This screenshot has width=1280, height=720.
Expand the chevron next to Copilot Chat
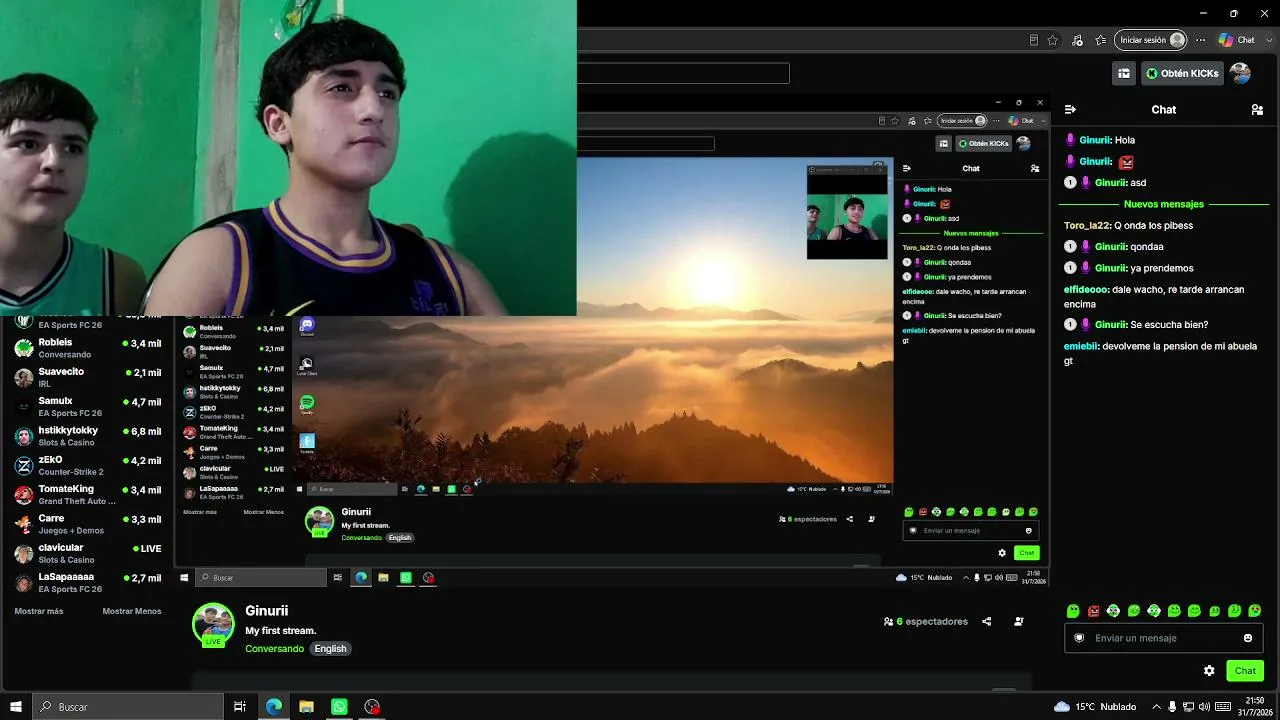(1268, 40)
